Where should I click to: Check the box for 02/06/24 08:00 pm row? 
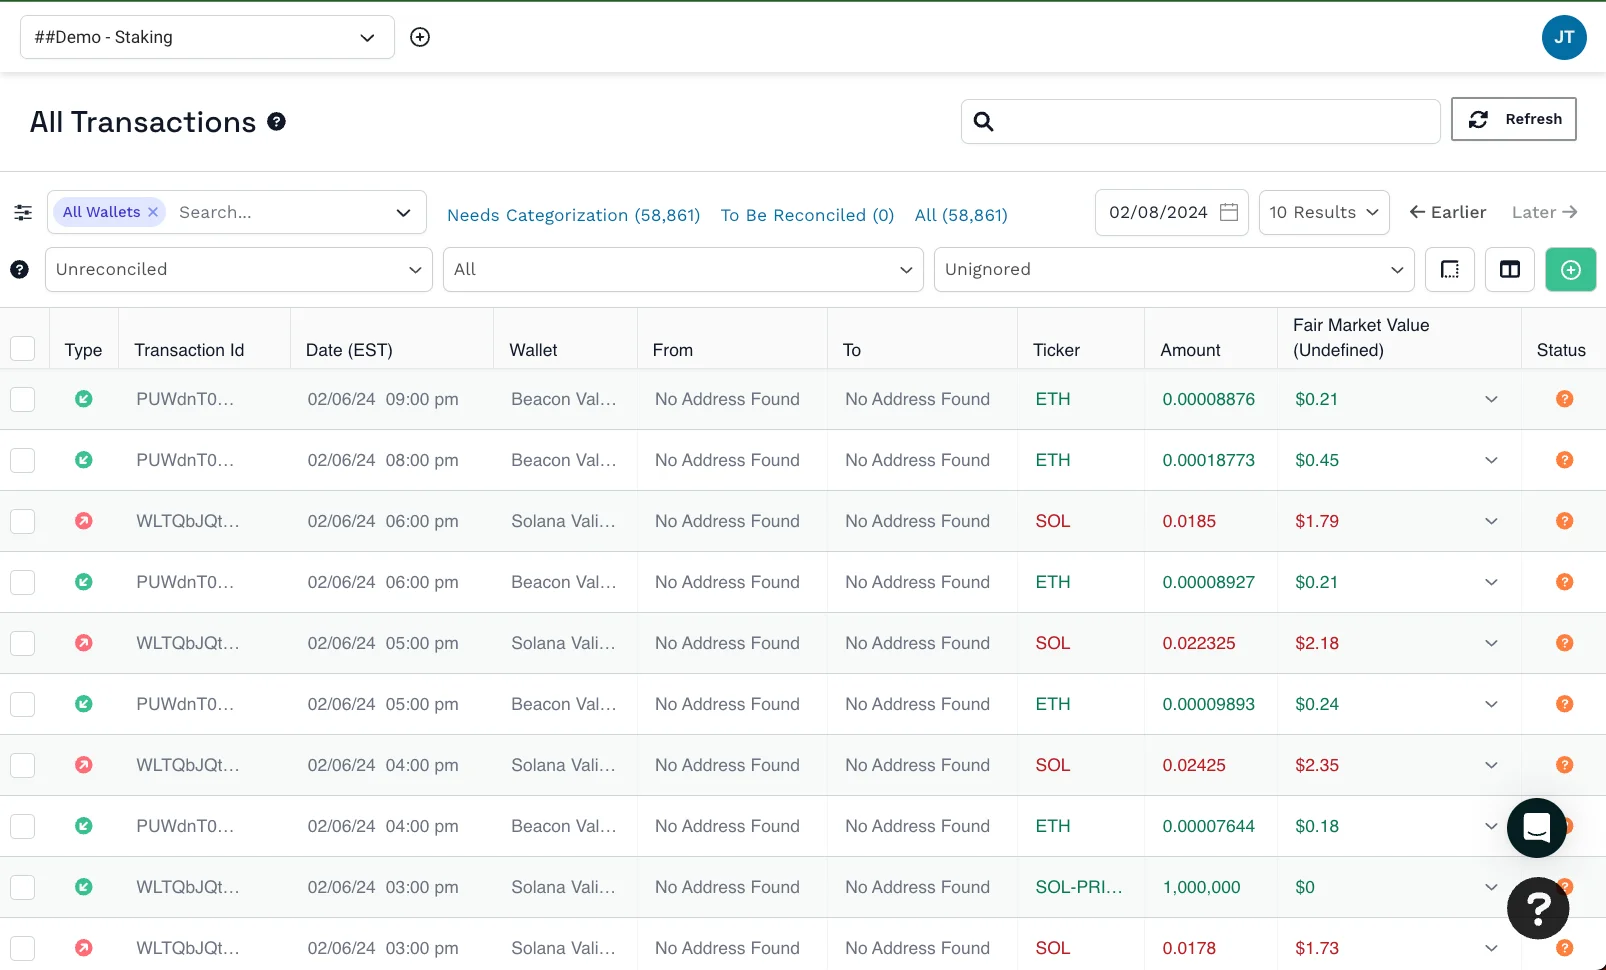click(22, 460)
